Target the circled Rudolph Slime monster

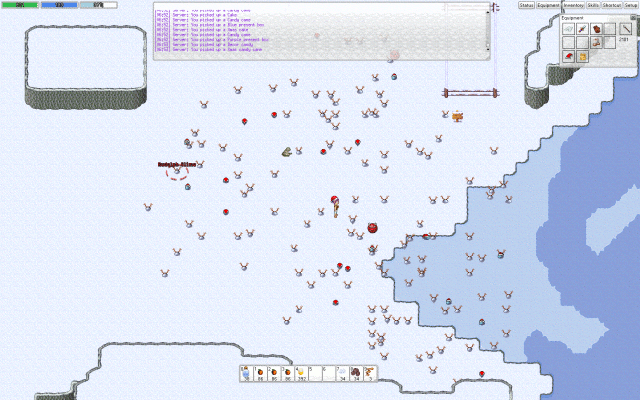(x=177, y=171)
